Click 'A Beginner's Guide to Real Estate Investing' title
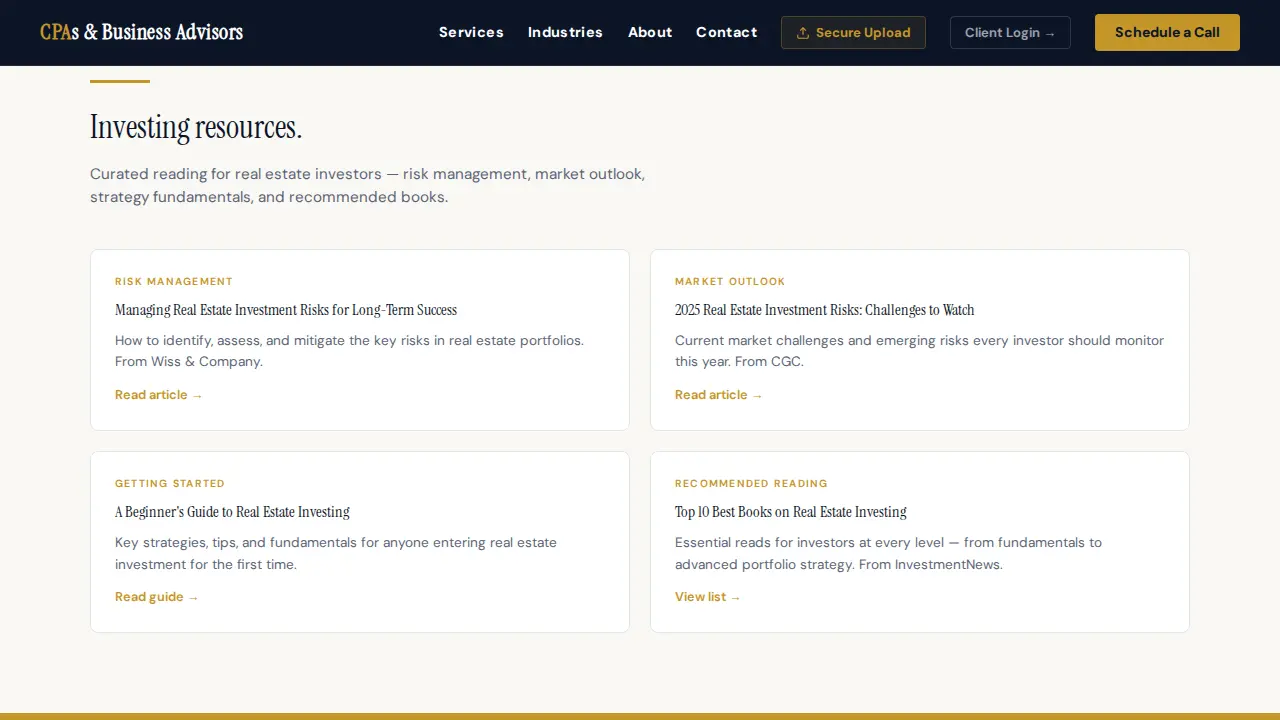The height and width of the screenshot is (720, 1280). [232, 512]
